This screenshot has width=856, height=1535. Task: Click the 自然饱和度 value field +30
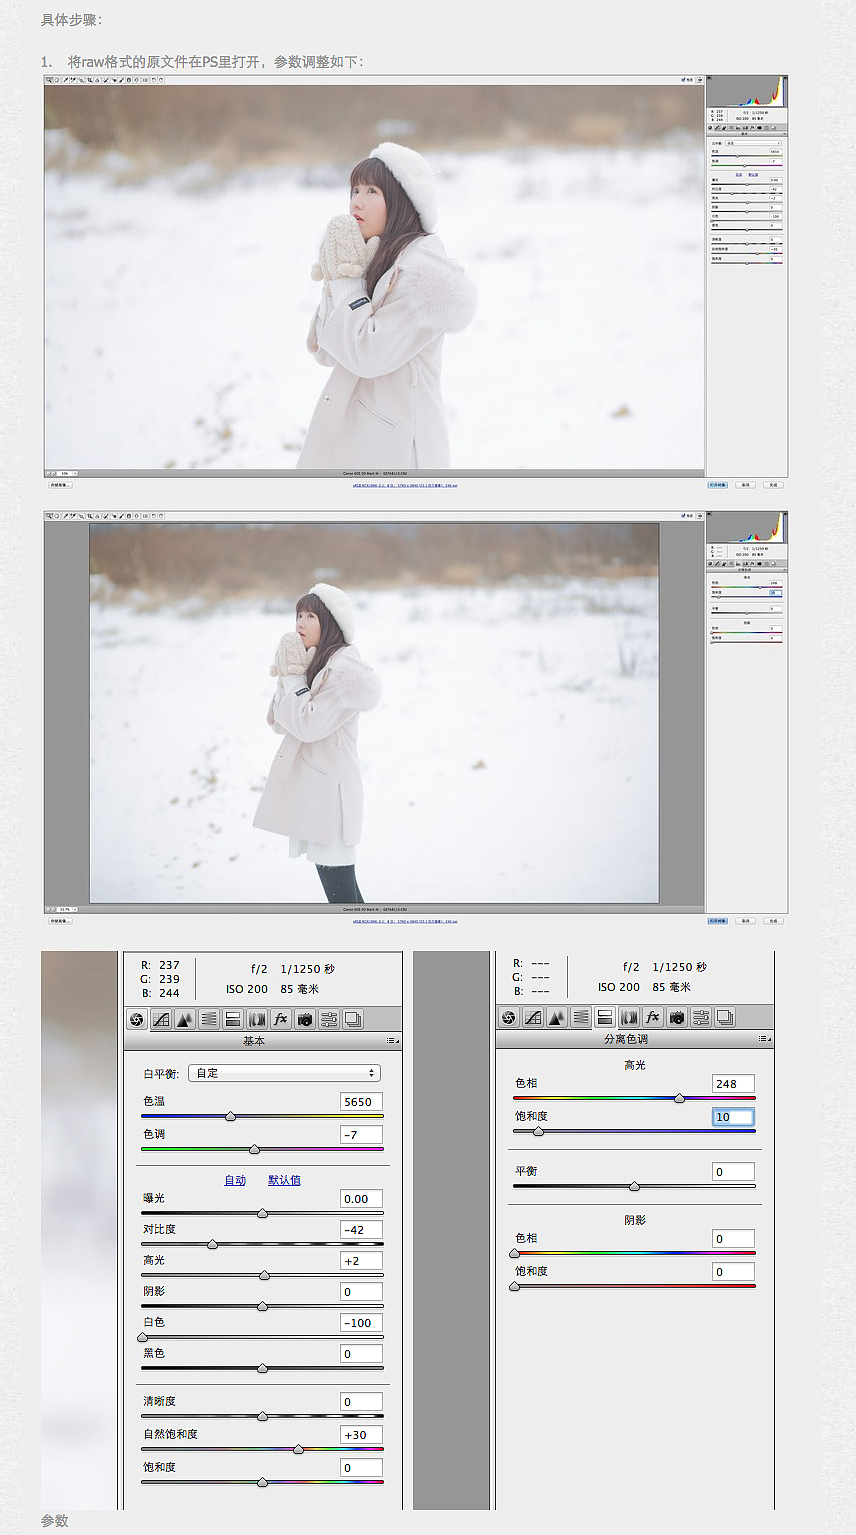(361, 1434)
